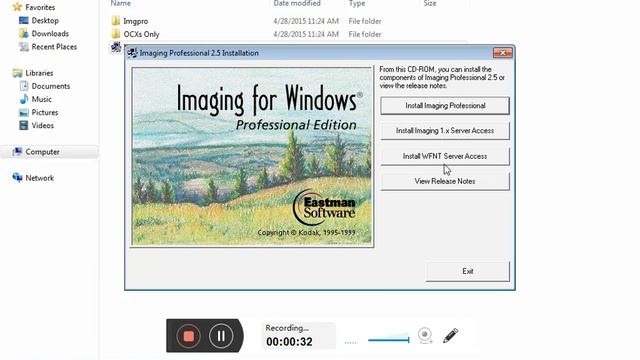The image size is (640, 360).
Task: Click the Libraries icon
Action: (17, 73)
